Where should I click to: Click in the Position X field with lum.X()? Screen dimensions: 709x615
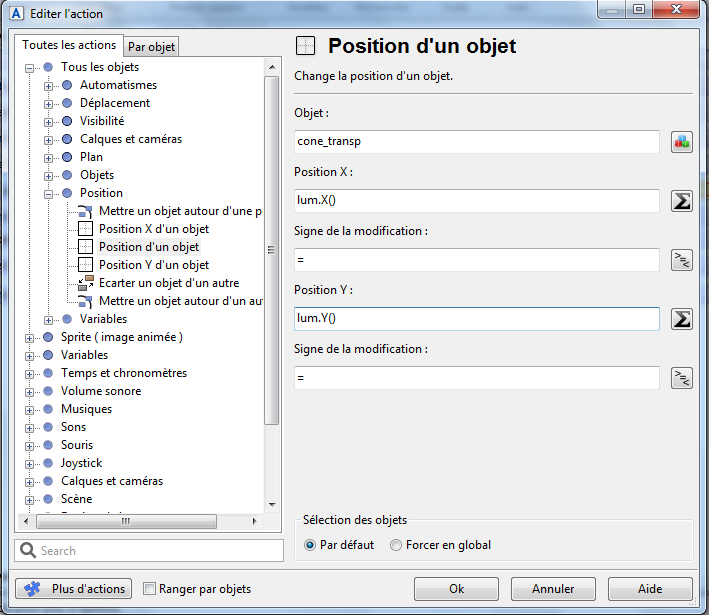pos(477,201)
